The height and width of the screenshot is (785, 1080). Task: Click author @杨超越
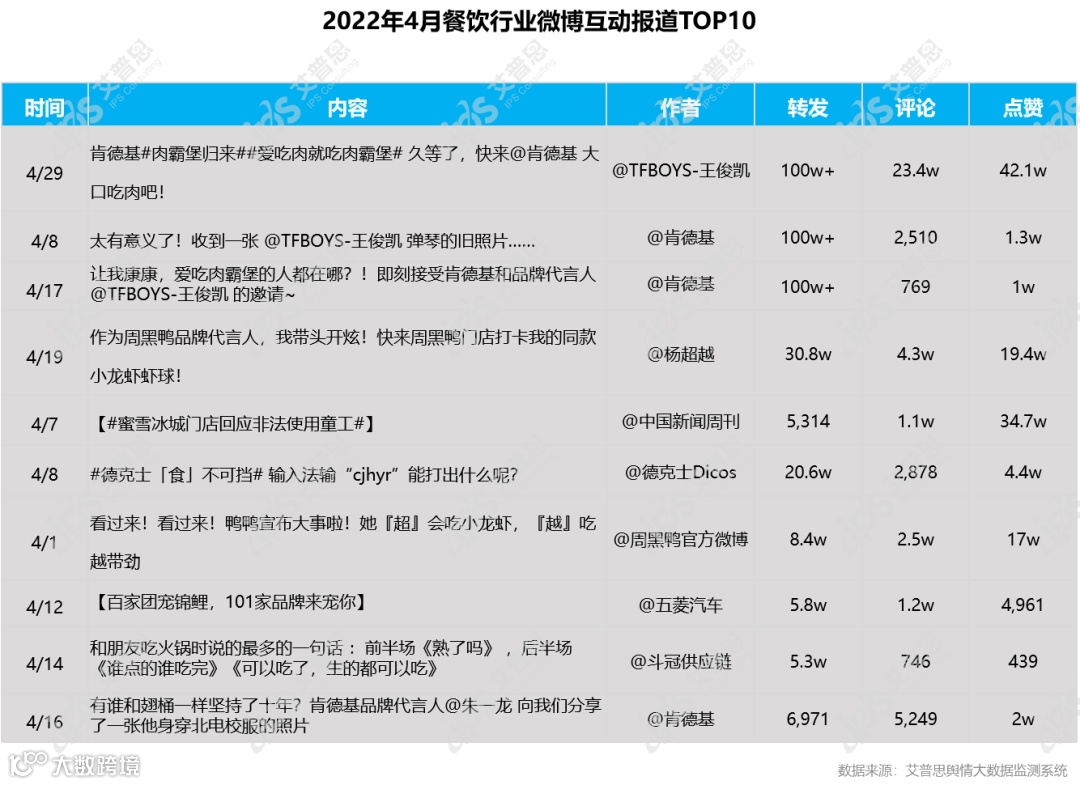[681, 354]
